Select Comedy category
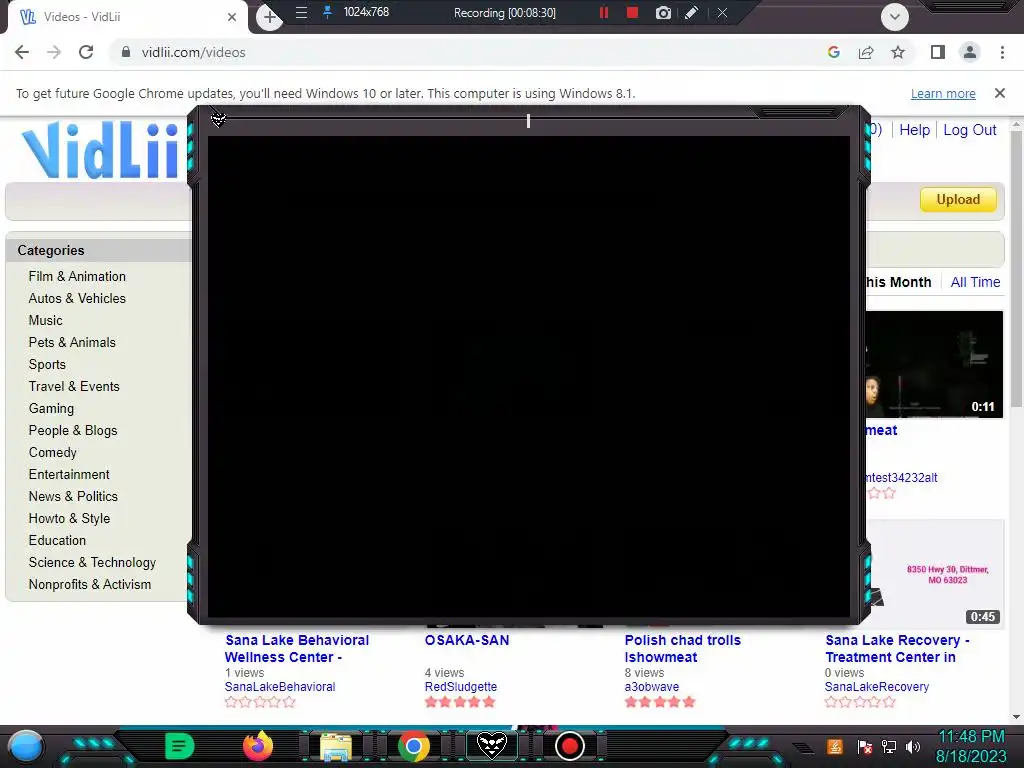The image size is (1024, 768). 52,453
